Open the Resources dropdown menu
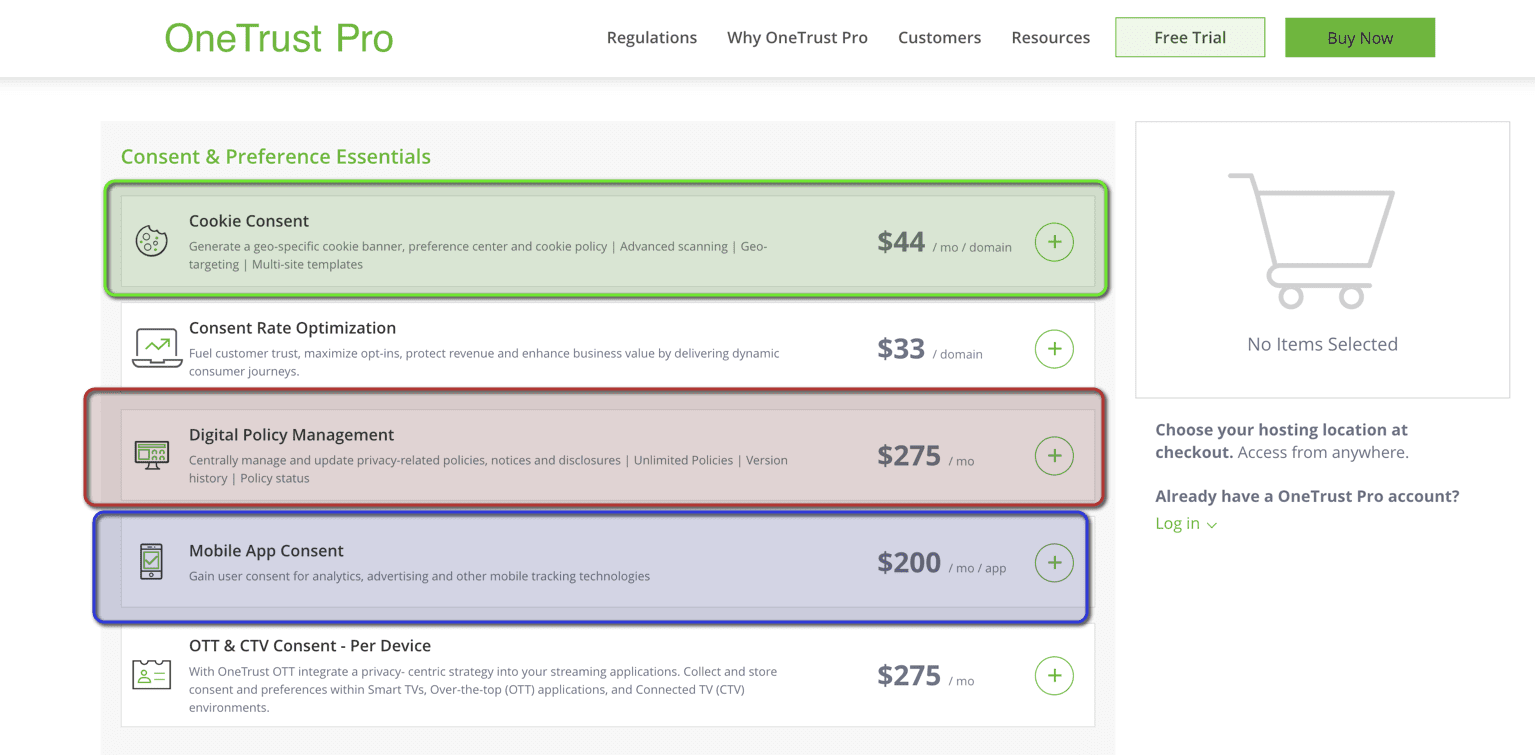Screen dimensions: 1535x755 tap(1050, 37)
